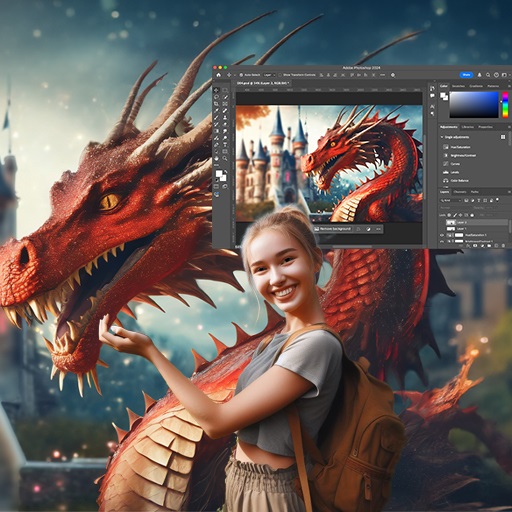The image size is (512, 512).
Task: Tick the Show Transform Controls checkbox
Action: point(280,75)
